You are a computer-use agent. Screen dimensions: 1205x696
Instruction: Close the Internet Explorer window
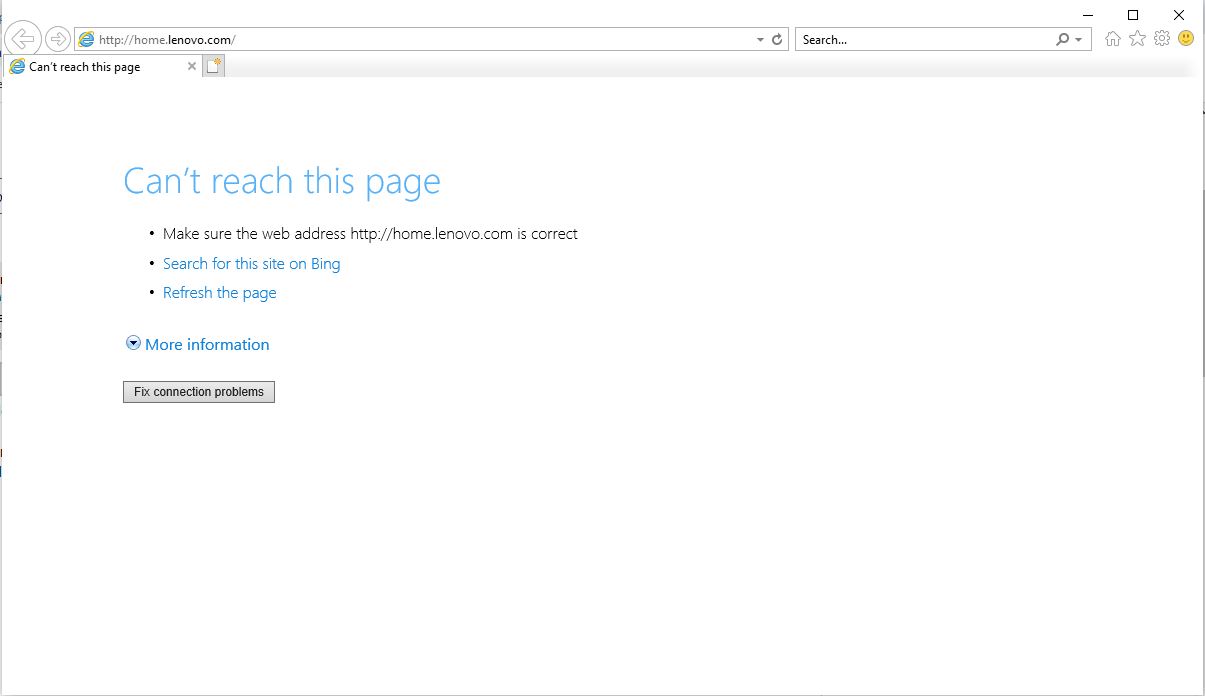coord(1179,15)
